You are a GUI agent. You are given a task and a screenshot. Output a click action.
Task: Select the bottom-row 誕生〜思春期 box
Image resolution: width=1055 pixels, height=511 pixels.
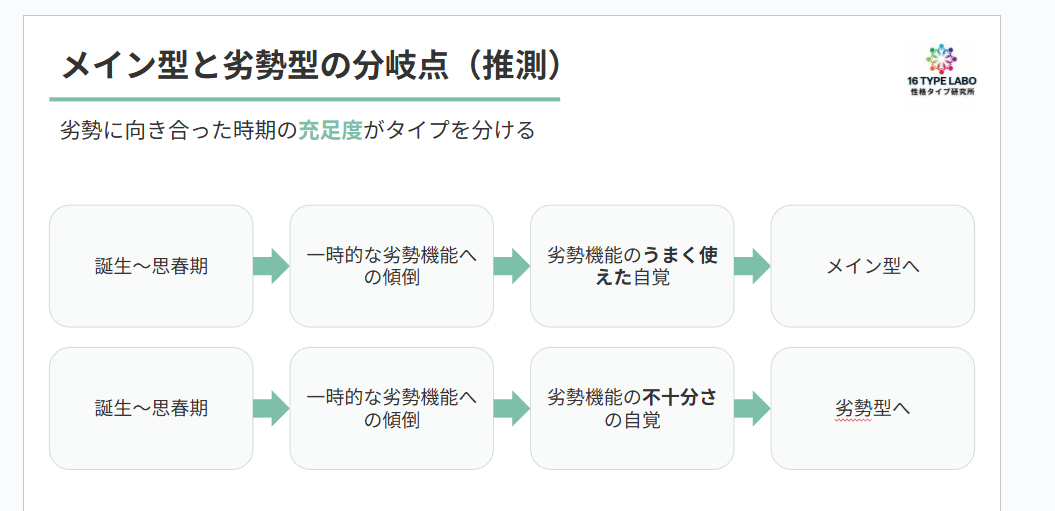[151, 408]
